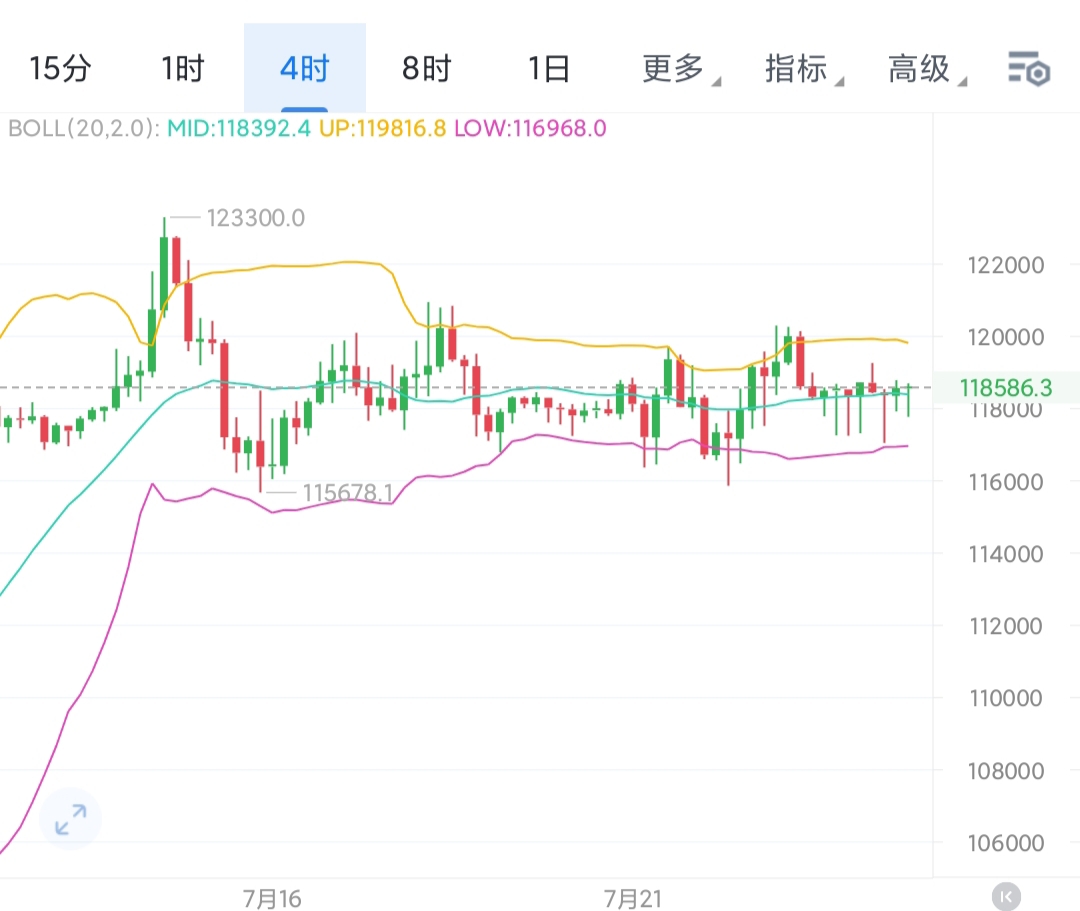Select the 1日 timeframe
The height and width of the screenshot is (911, 1080).
(549, 69)
